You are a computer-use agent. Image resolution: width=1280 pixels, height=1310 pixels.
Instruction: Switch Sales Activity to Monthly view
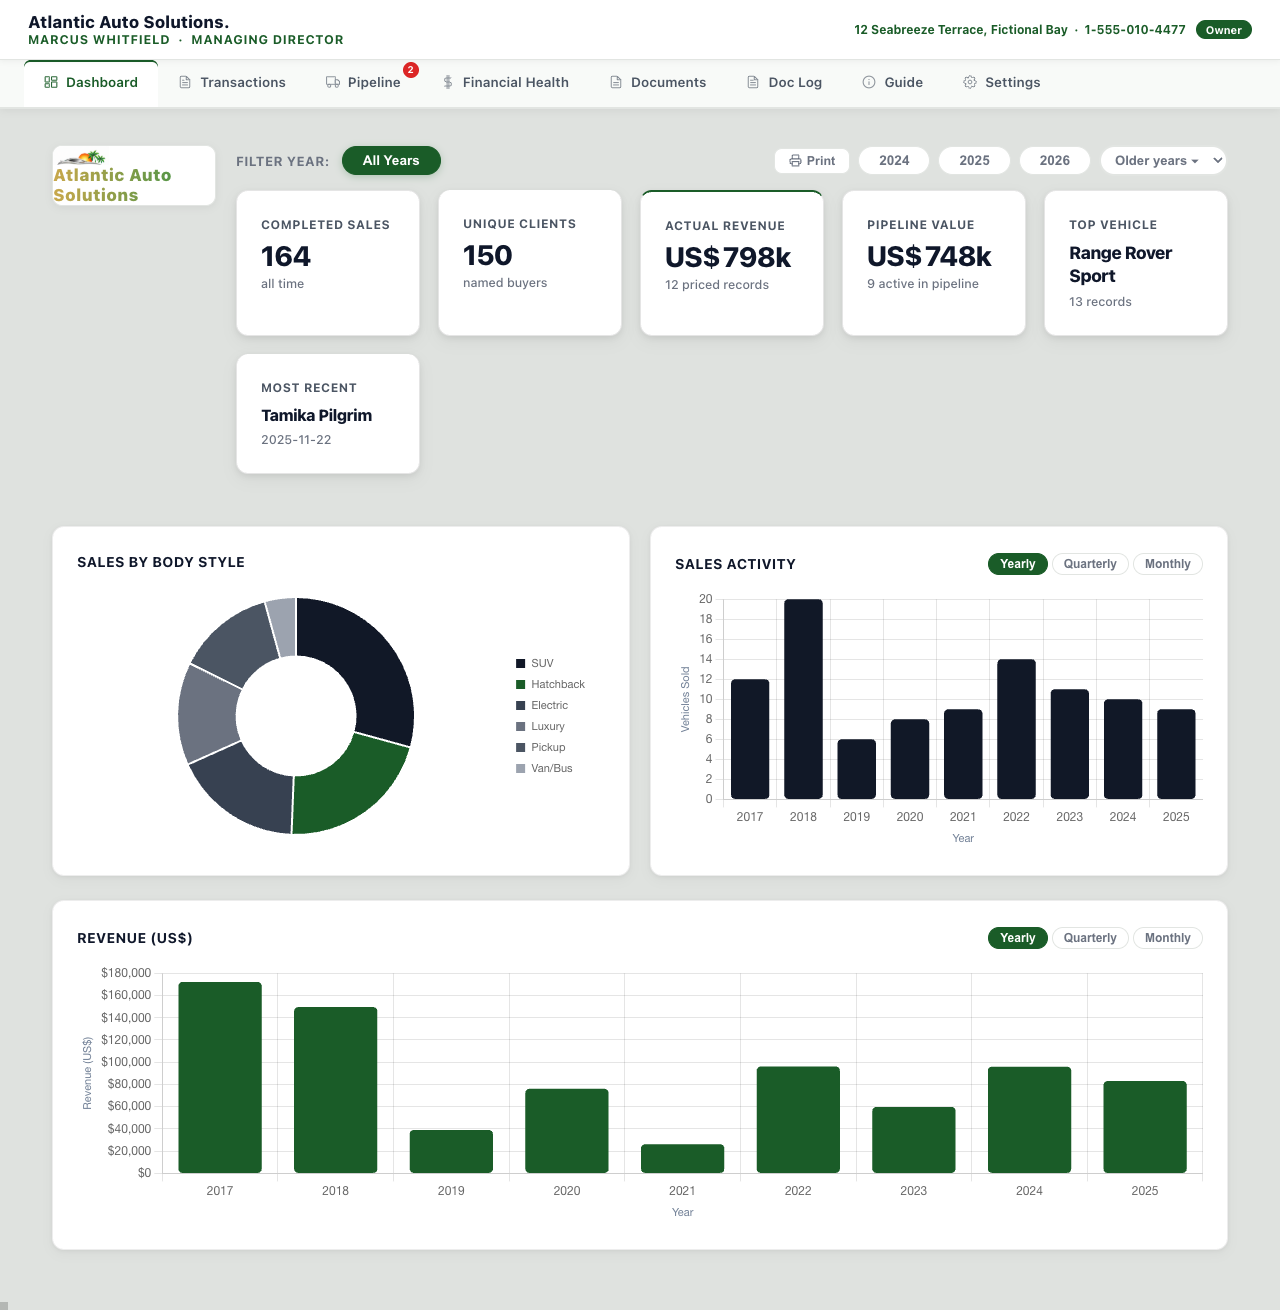(1167, 564)
